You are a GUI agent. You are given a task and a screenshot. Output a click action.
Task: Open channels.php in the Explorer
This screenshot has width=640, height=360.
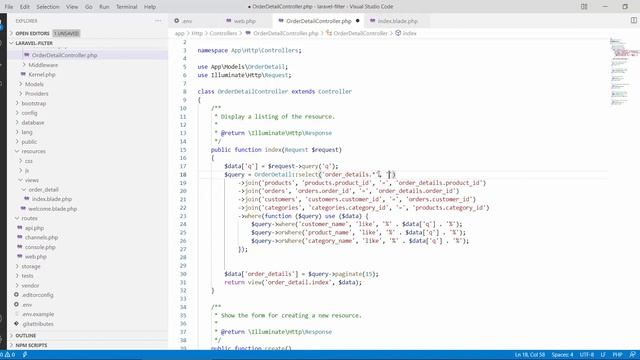pyautogui.click(x=41, y=238)
